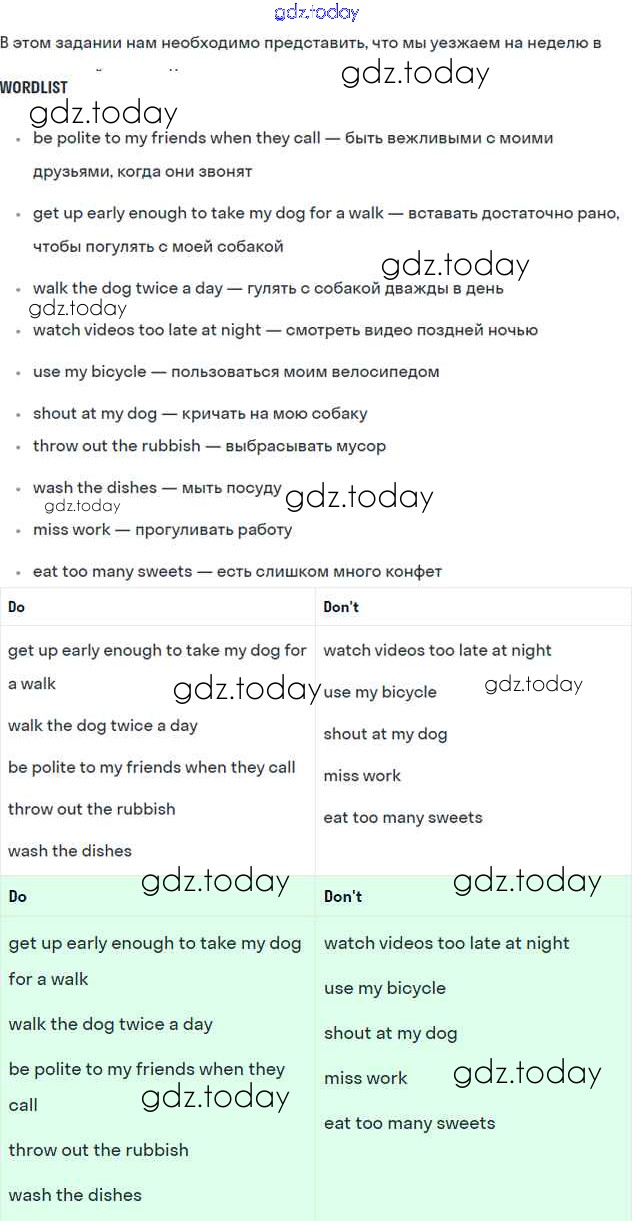Click 'walk the dog twice a day' in white table

click(103, 726)
